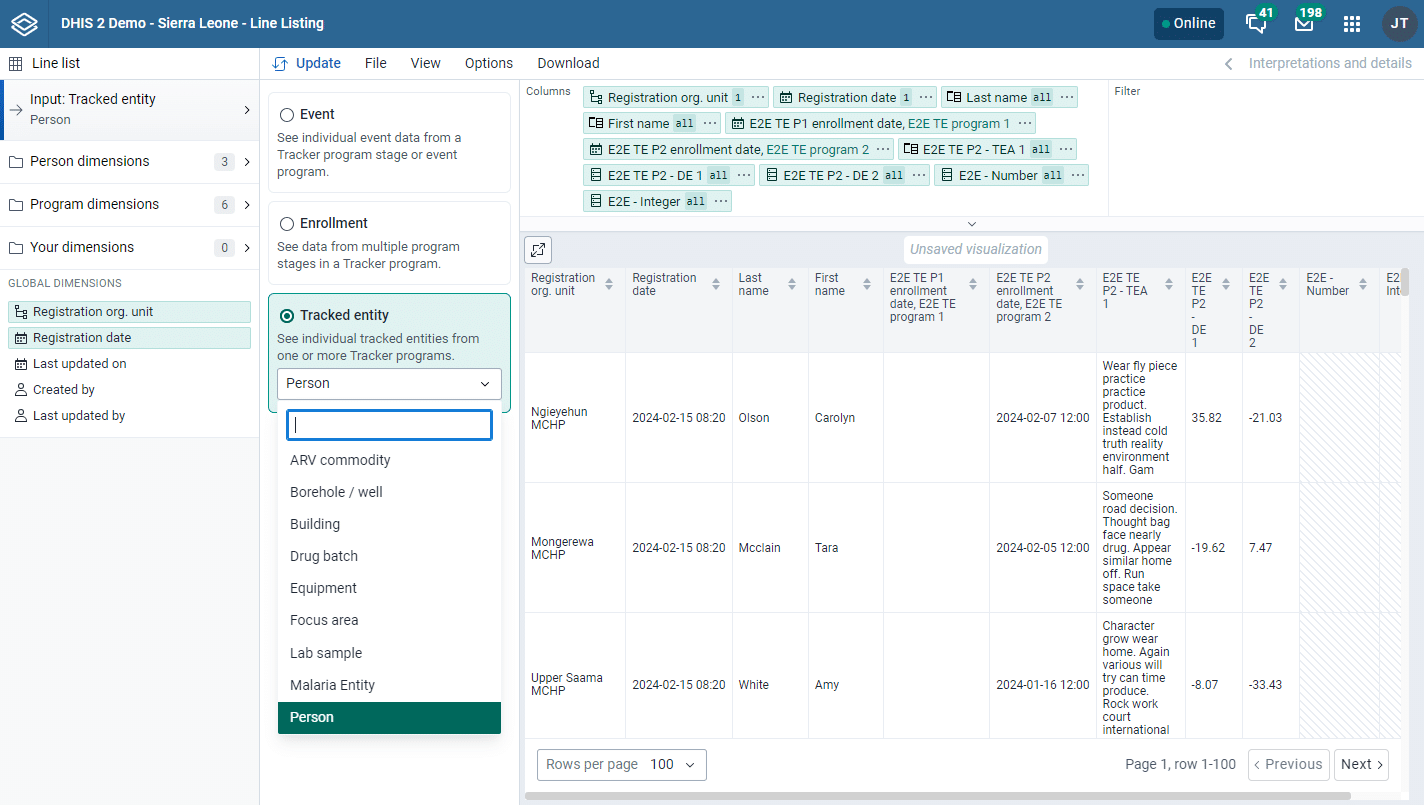Open options menu on Last name chip
The image size is (1424, 805).
1067,97
